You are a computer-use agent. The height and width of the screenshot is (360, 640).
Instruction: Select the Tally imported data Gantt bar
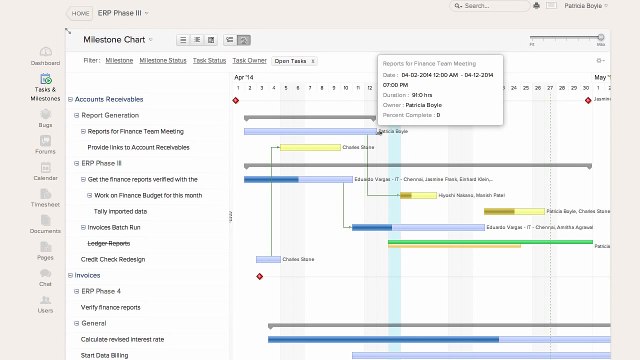pyautogui.click(x=514, y=211)
